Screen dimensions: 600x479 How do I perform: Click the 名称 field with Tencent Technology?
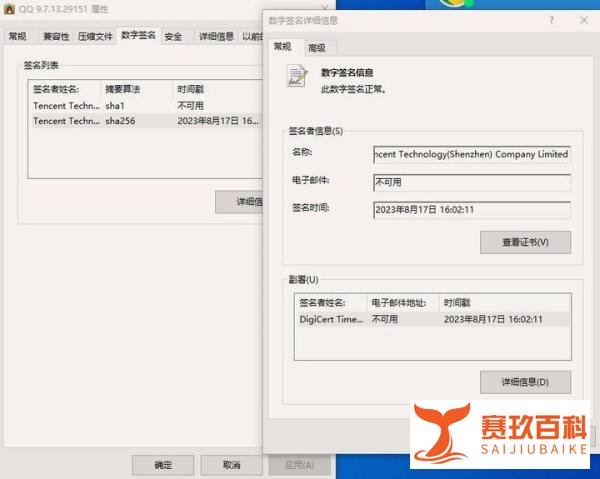click(x=472, y=154)
